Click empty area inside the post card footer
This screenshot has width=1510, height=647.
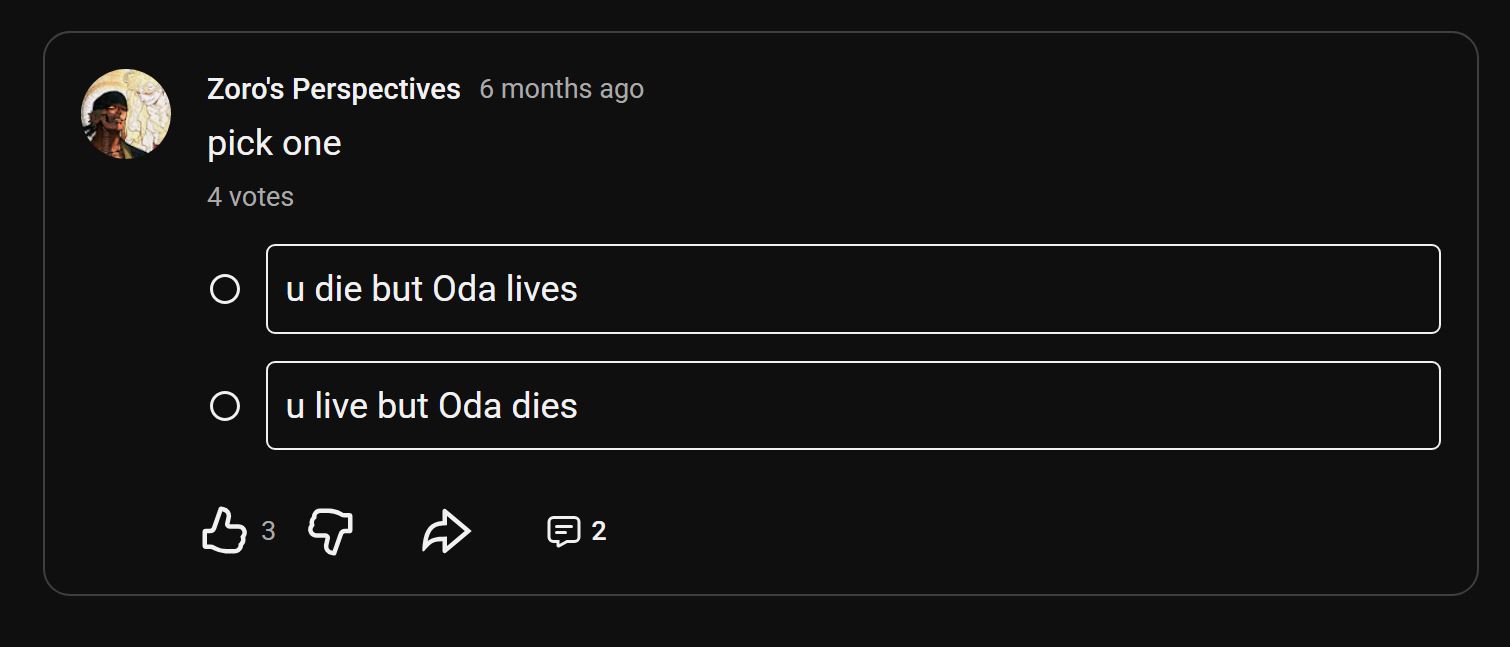click(x=1000, y=531)
